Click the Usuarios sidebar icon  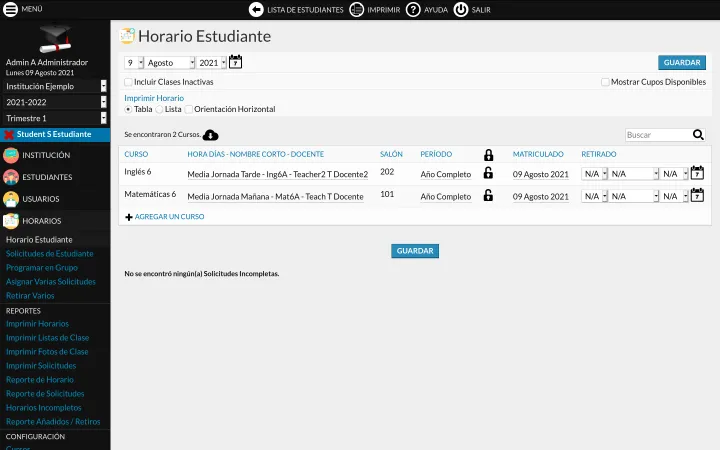point(11,199)
